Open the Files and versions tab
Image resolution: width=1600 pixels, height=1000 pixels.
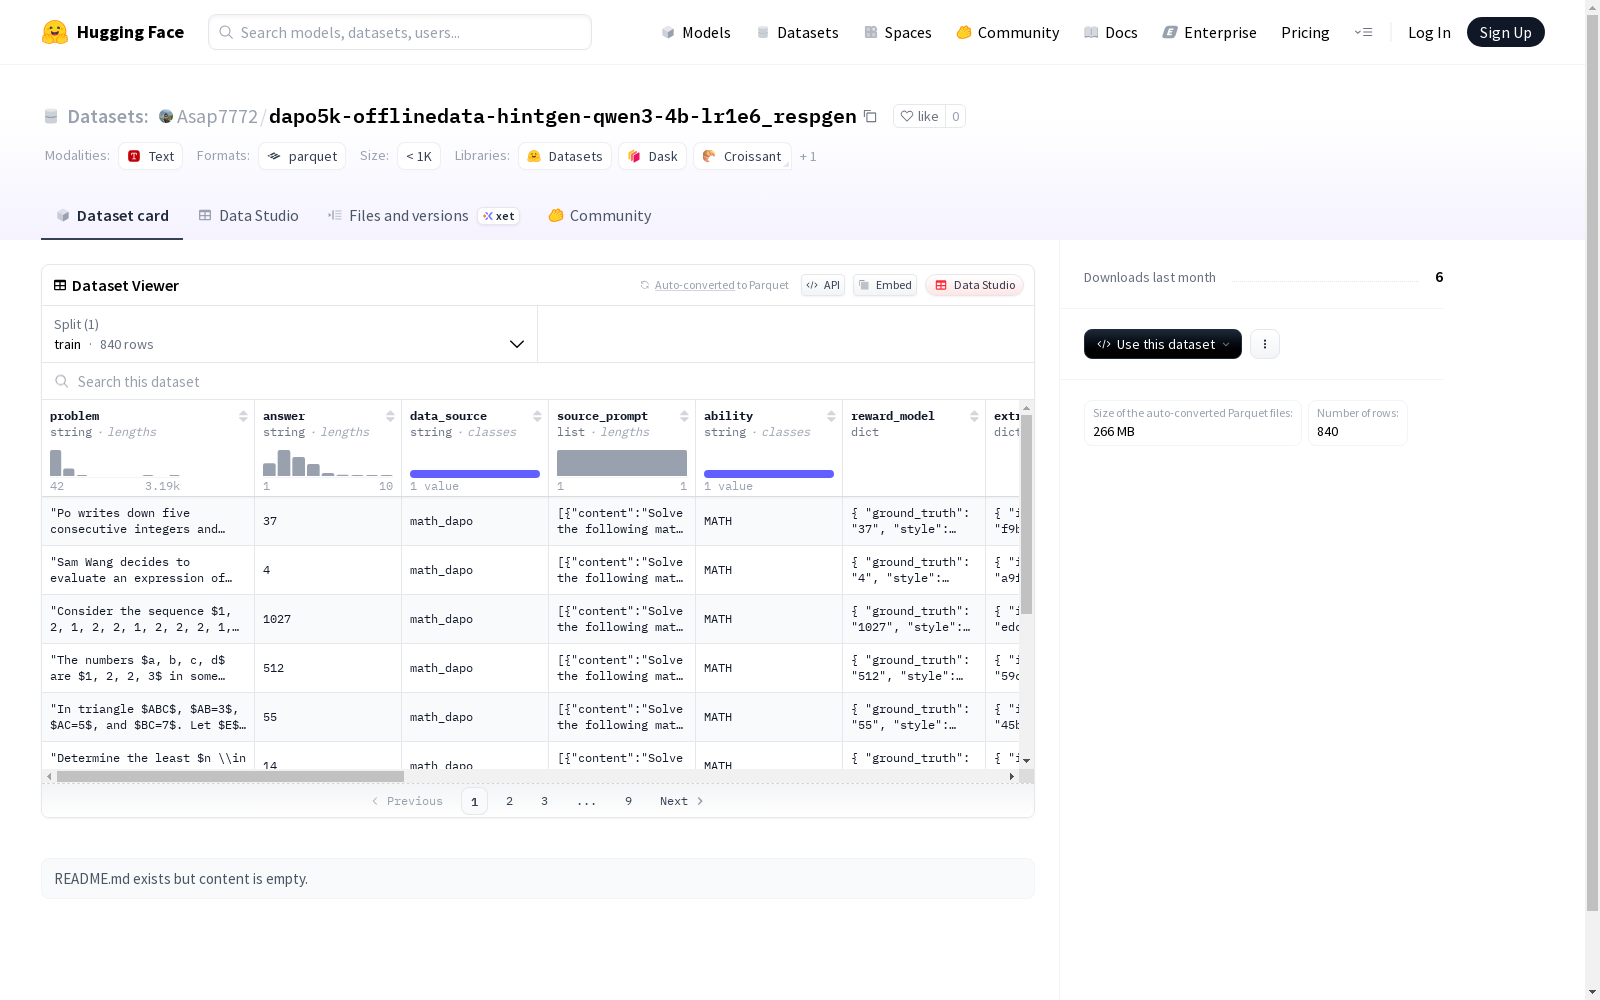(423, 216)
